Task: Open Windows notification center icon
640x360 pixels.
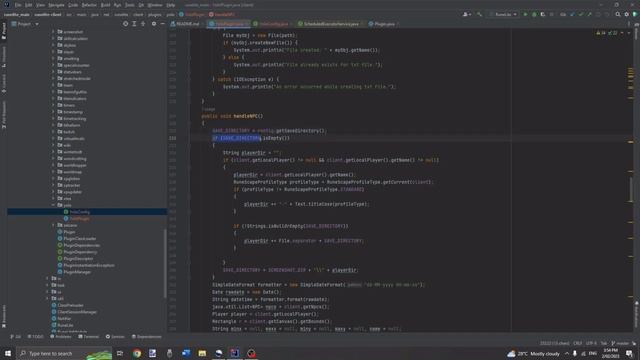Action: tap(629, 353)
